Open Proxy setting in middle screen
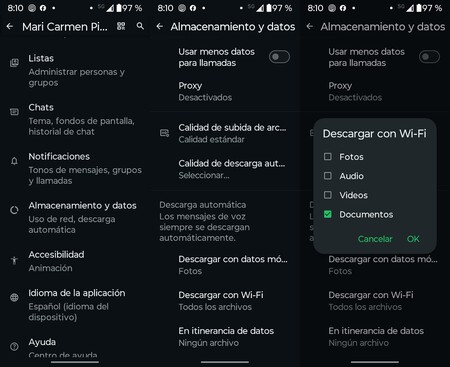 point(225,91)
